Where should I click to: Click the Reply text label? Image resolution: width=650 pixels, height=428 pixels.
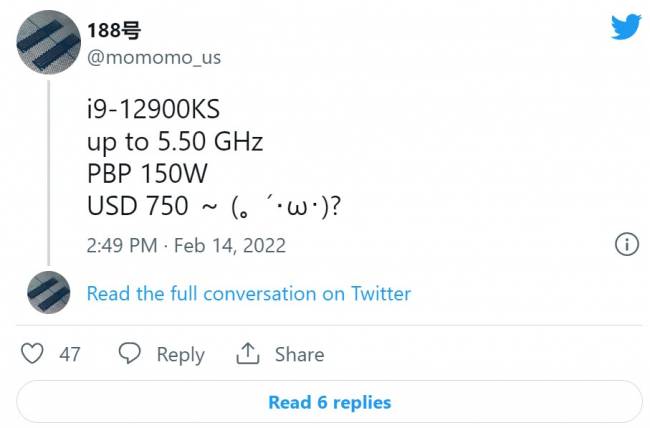click(180, 355)
